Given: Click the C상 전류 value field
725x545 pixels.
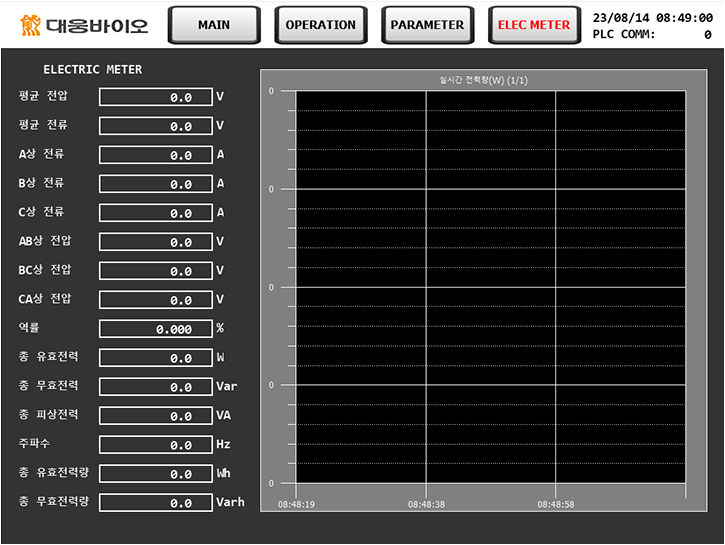Looking at the screenshot, I should [x=156, y=213].
